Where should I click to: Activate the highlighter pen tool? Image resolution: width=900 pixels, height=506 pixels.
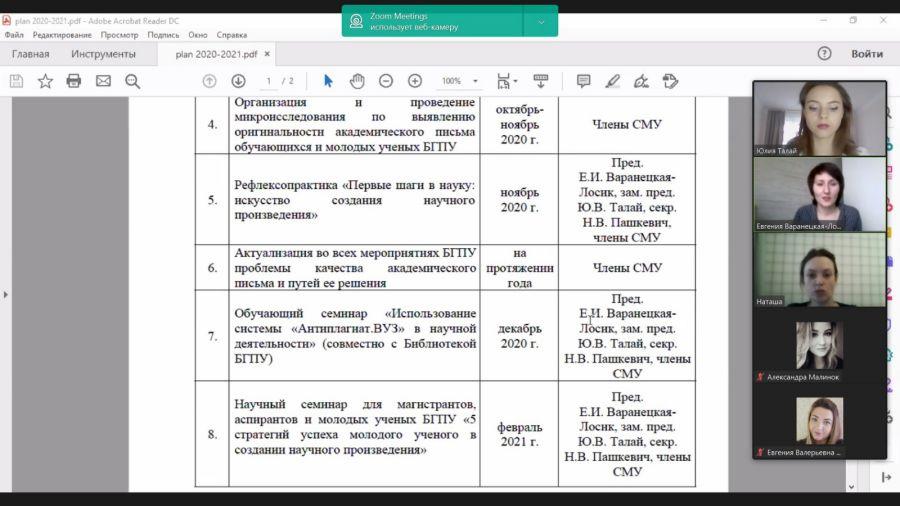[612, 81]
